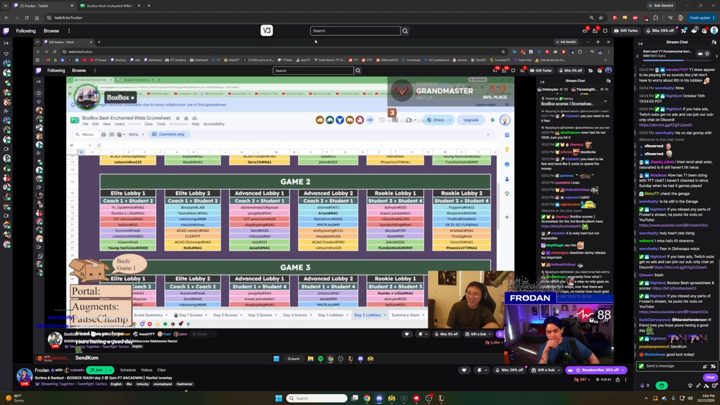The width and height of the screenshot is (720, 405).
Task: Open the weather widget on the taskbar
Action: [x=14, y=398]
